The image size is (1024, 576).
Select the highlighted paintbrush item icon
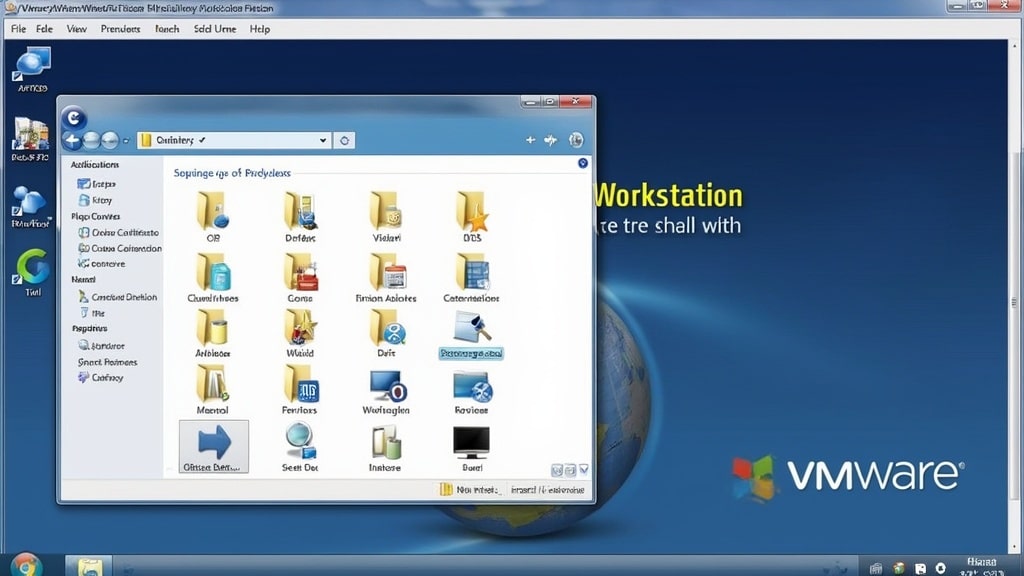pos(472,327)
